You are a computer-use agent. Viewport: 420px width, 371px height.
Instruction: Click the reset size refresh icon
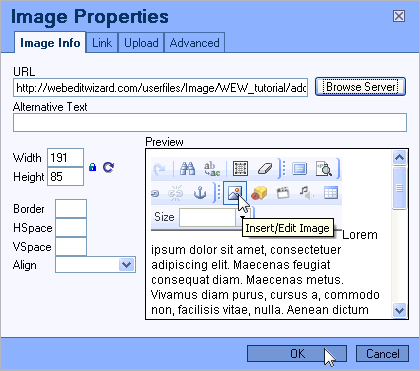108,167
